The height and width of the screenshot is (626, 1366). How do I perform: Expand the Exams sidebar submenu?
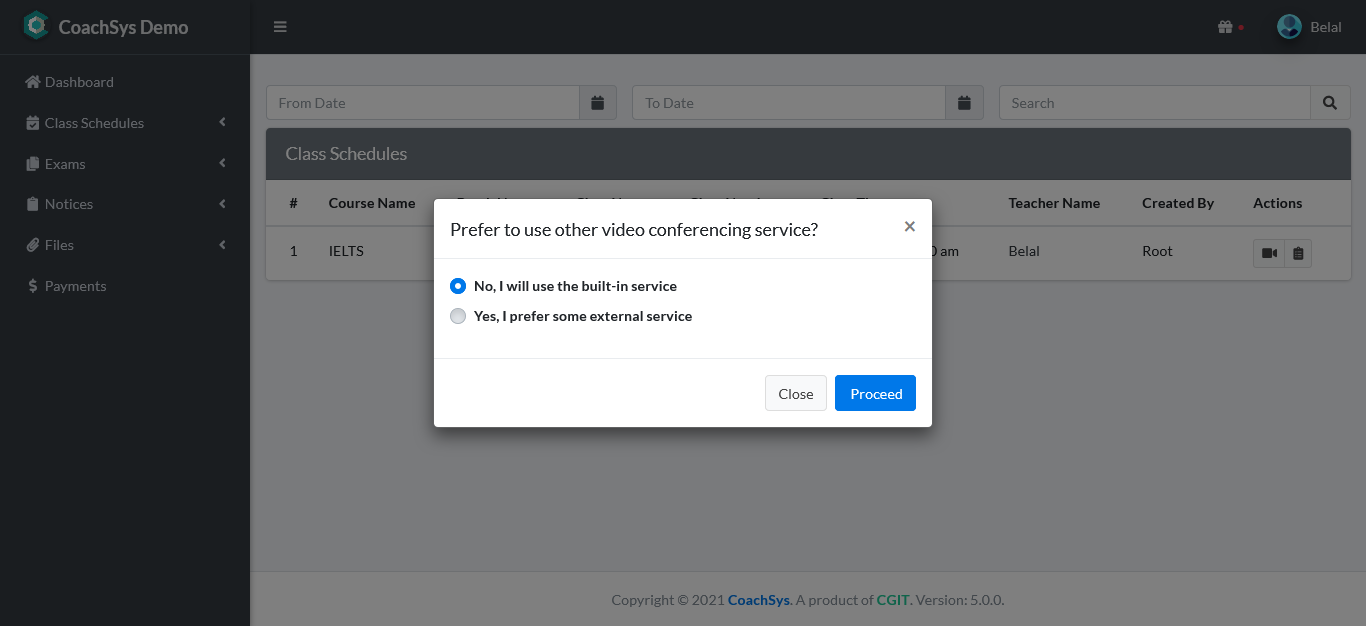pyautogui.click(x=222, y=163)
